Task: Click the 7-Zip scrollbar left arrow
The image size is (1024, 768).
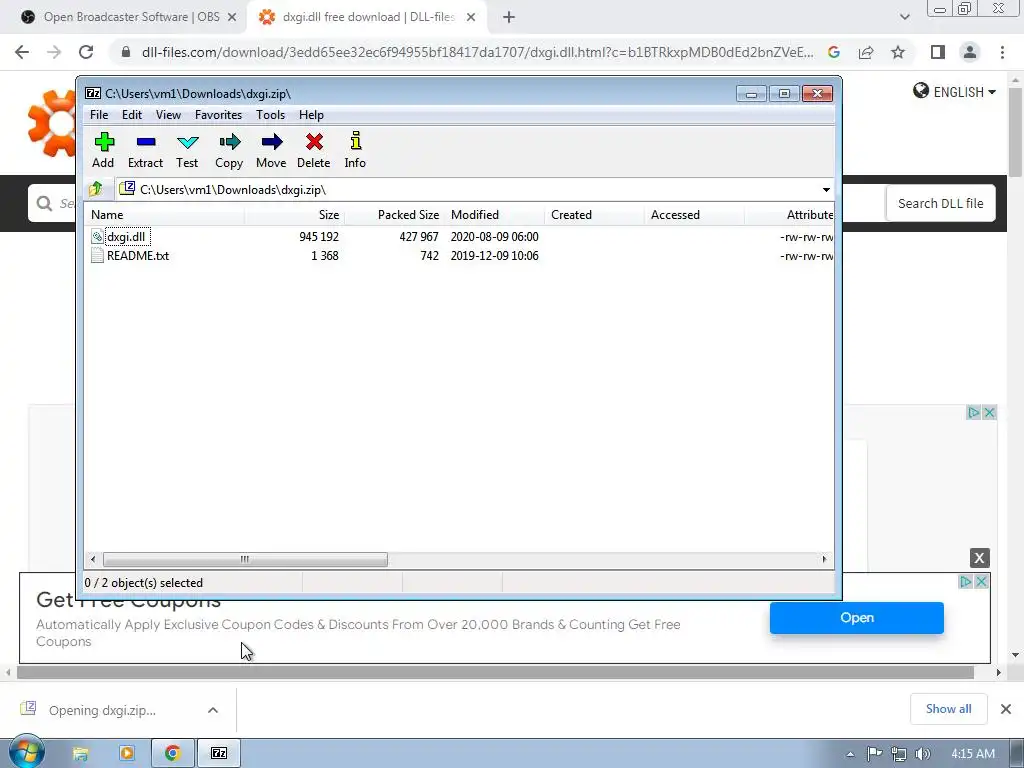Action: [x=93, y=559]
